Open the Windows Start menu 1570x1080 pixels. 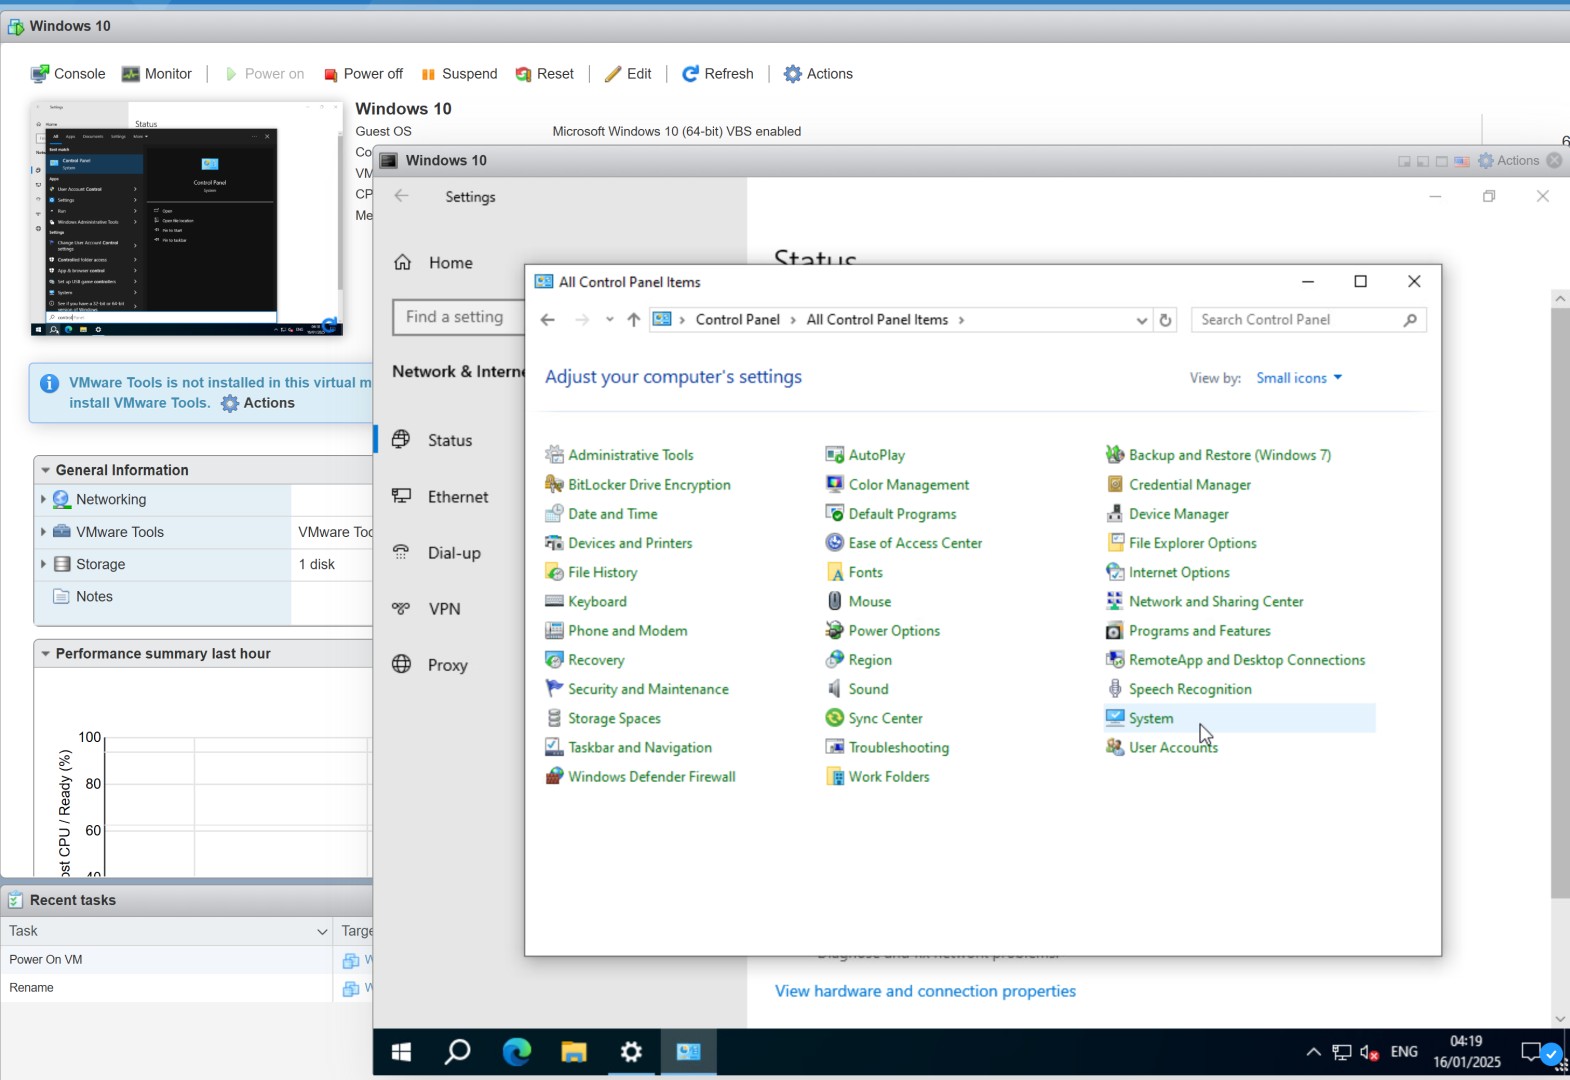point(402,1052)
